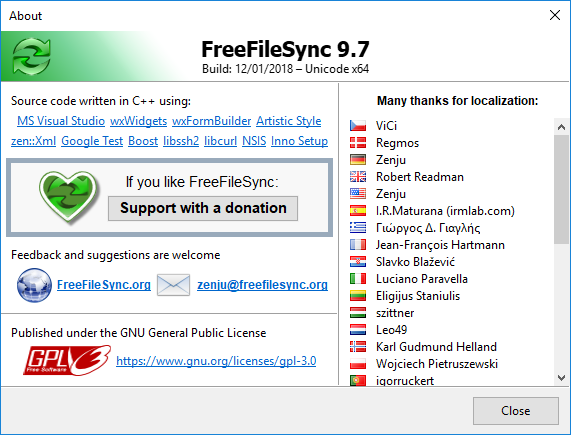Follow the zen::Xml link

coord(34,141)
